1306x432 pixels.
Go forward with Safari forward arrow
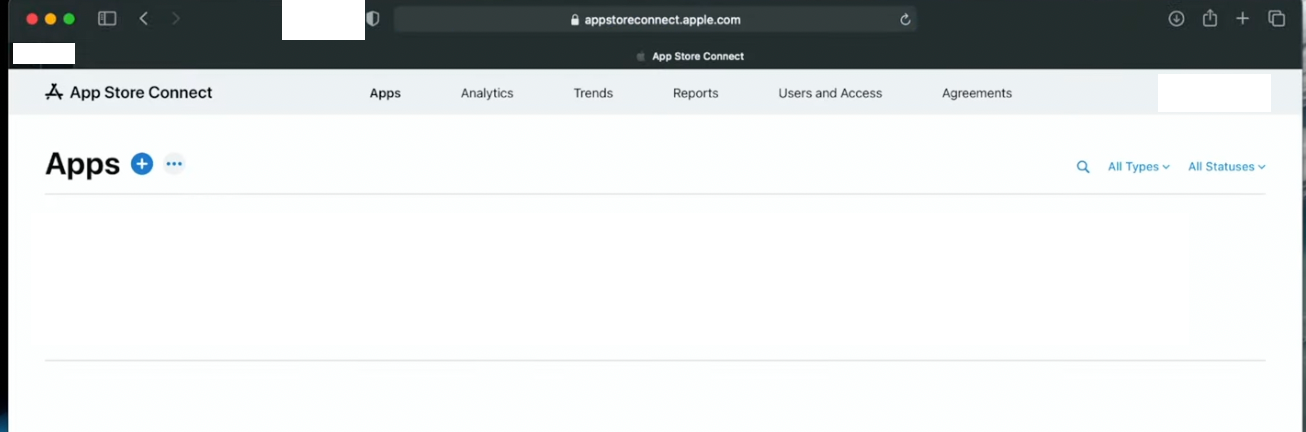pyautogui.click(x=176, y=19)
